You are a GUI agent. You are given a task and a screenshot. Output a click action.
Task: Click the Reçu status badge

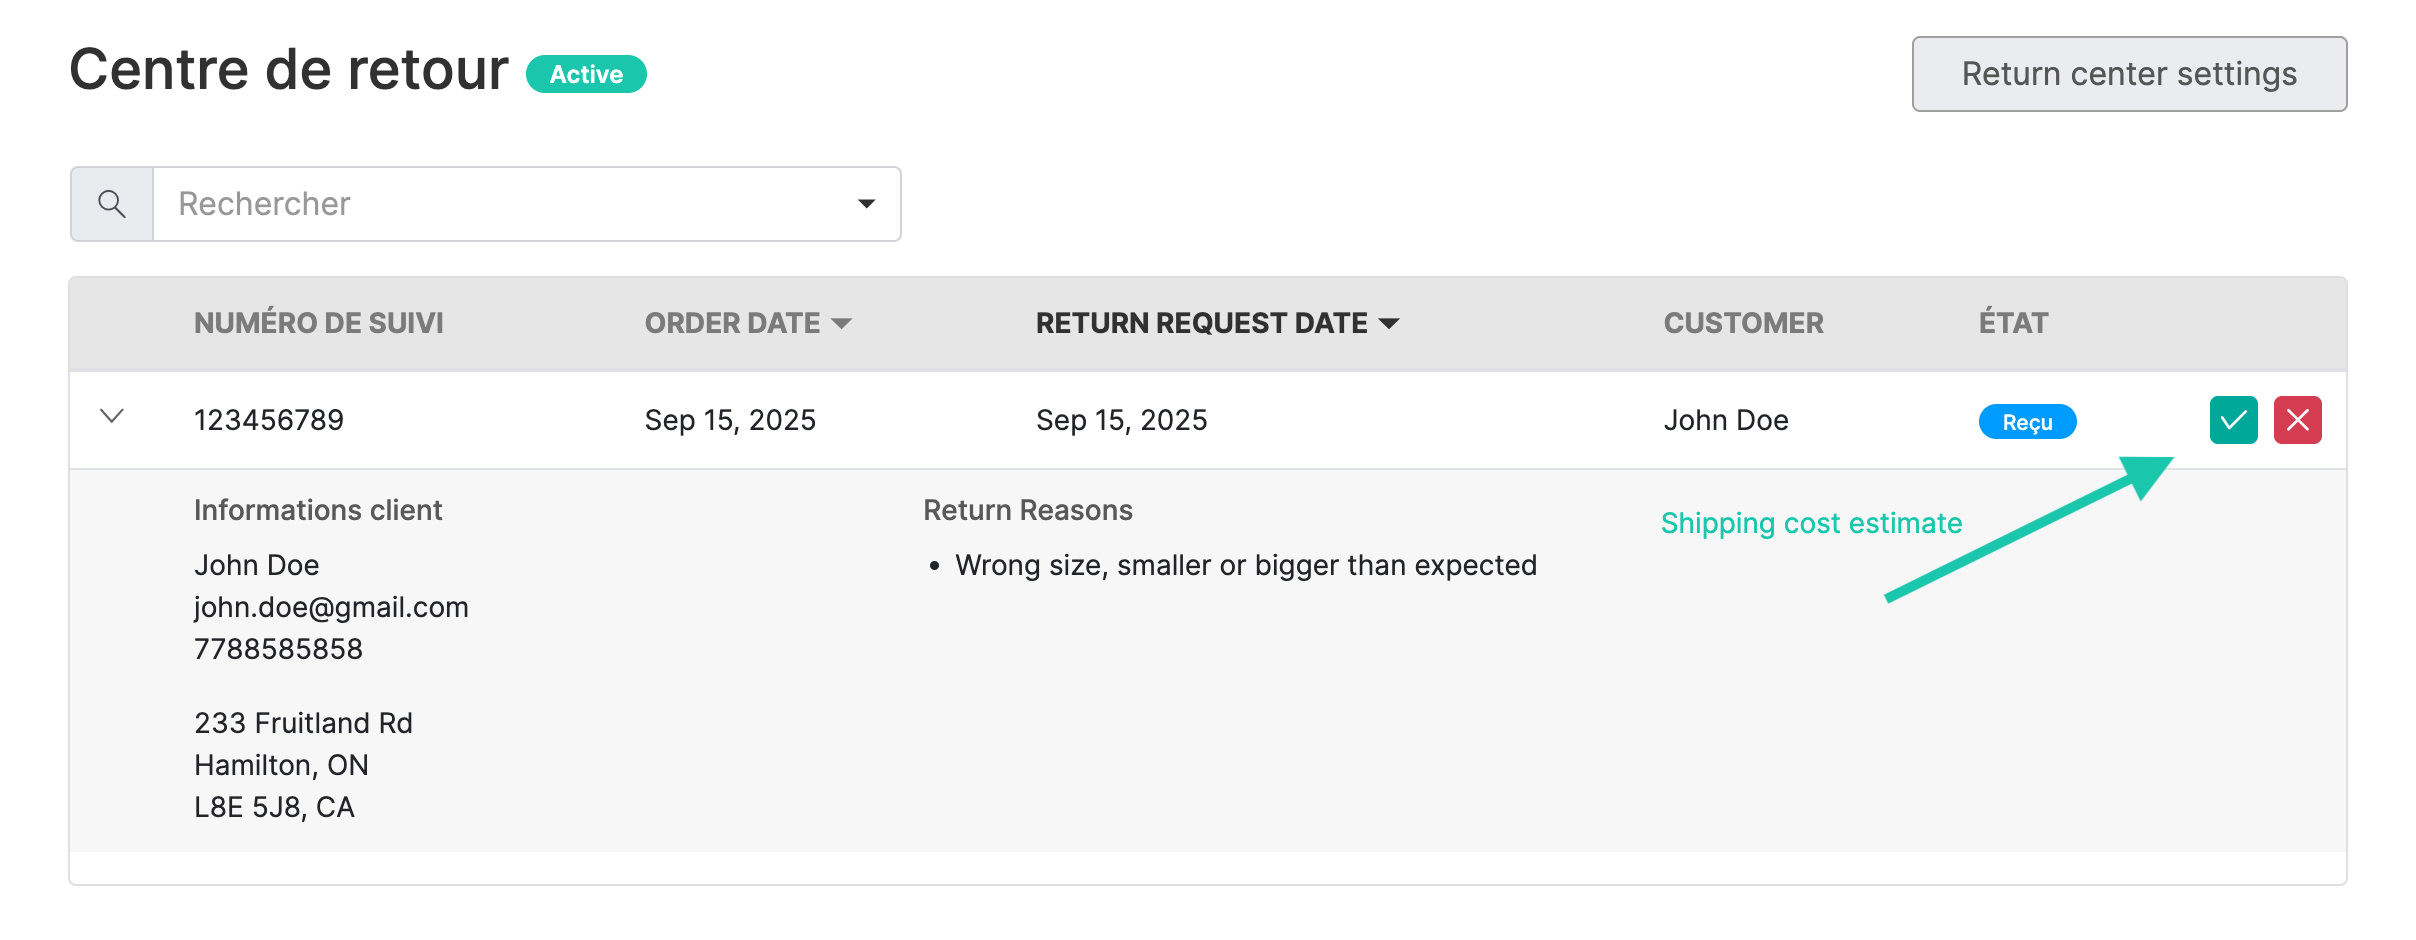[x=2027, y=422]
